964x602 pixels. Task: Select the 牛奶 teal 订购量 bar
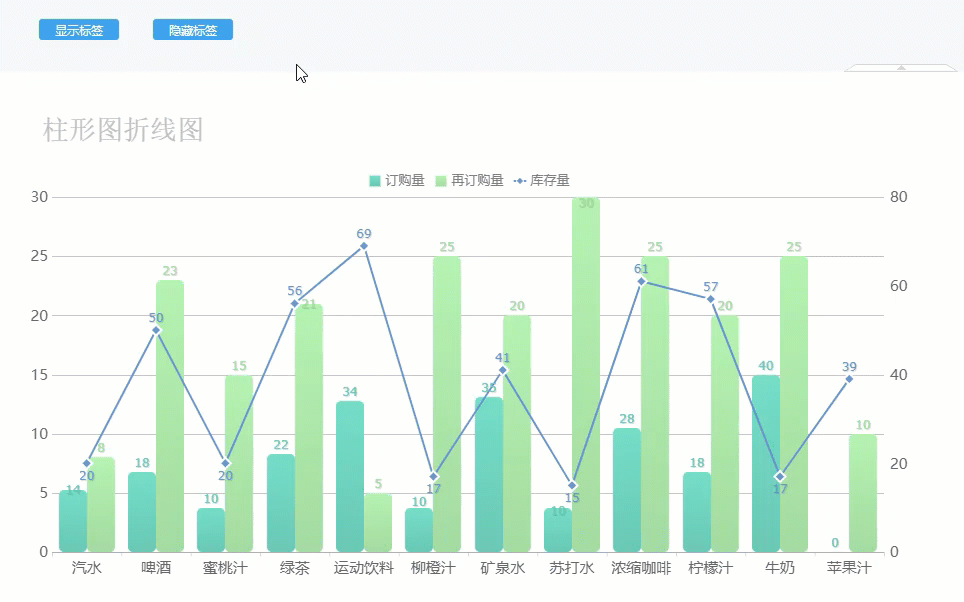766,465
